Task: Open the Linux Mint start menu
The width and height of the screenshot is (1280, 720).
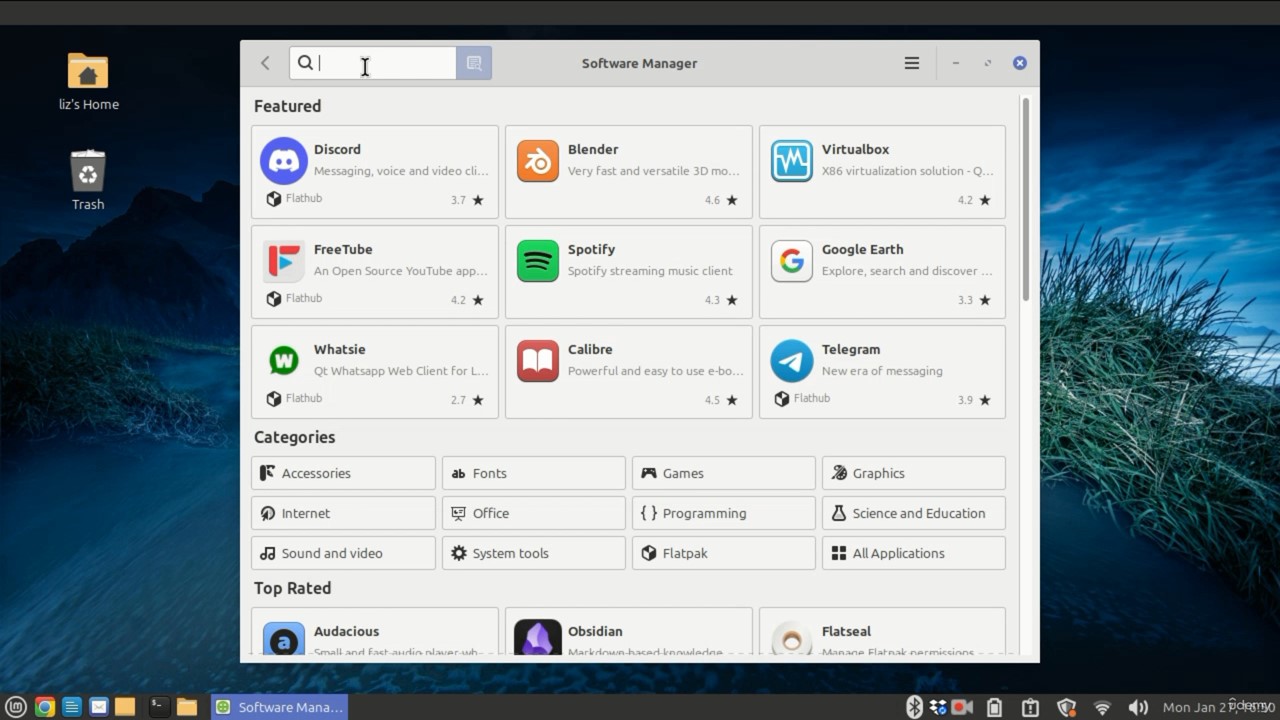Action: [x=17, y=707]
